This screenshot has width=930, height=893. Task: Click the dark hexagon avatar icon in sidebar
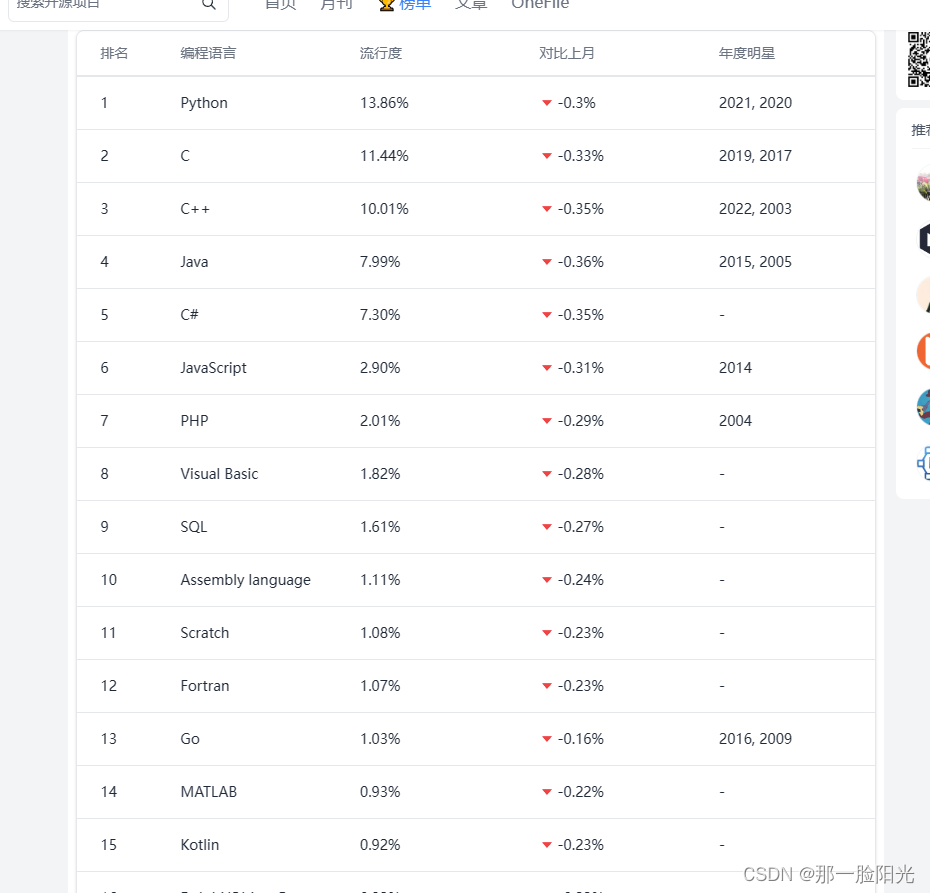point(923,238)
